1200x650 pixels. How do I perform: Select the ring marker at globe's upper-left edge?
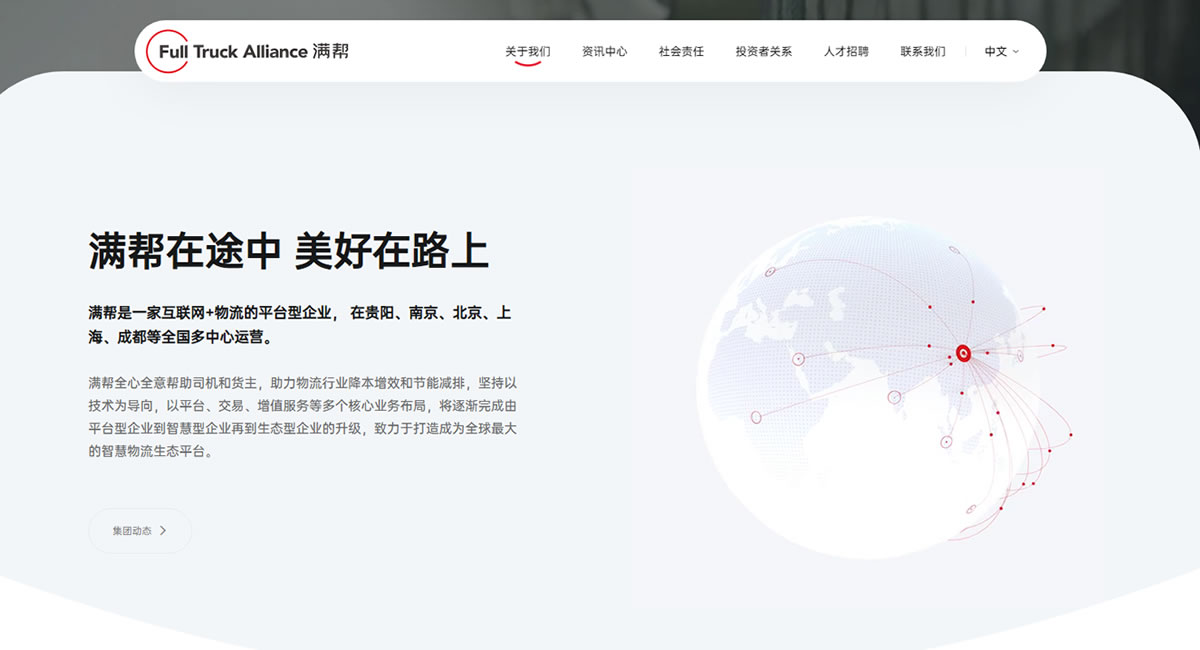click(771, 272)
